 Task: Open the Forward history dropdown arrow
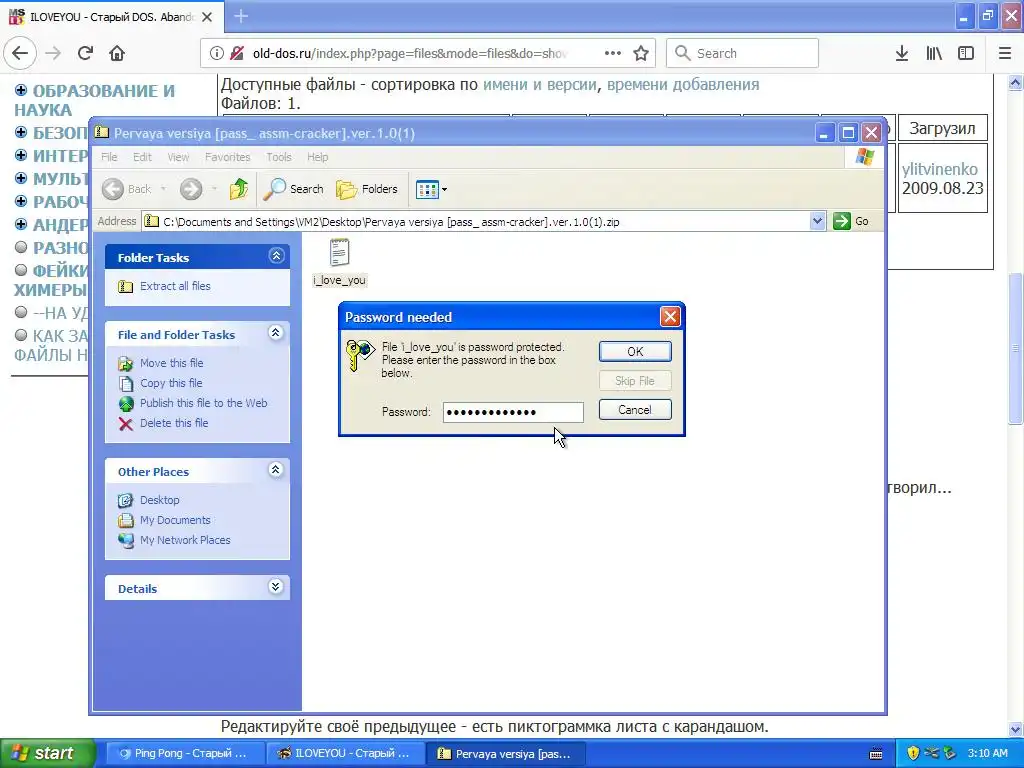pos(214,189)
